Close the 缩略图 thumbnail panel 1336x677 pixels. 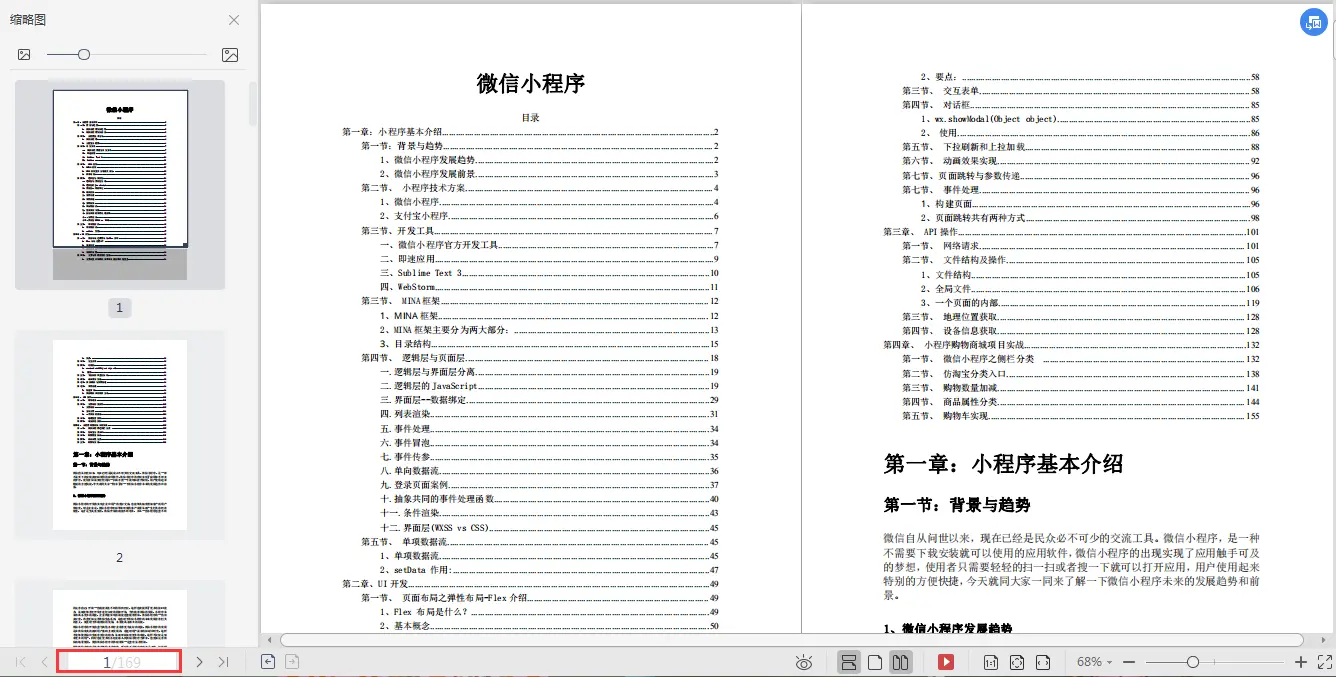(x=233, y=19)
